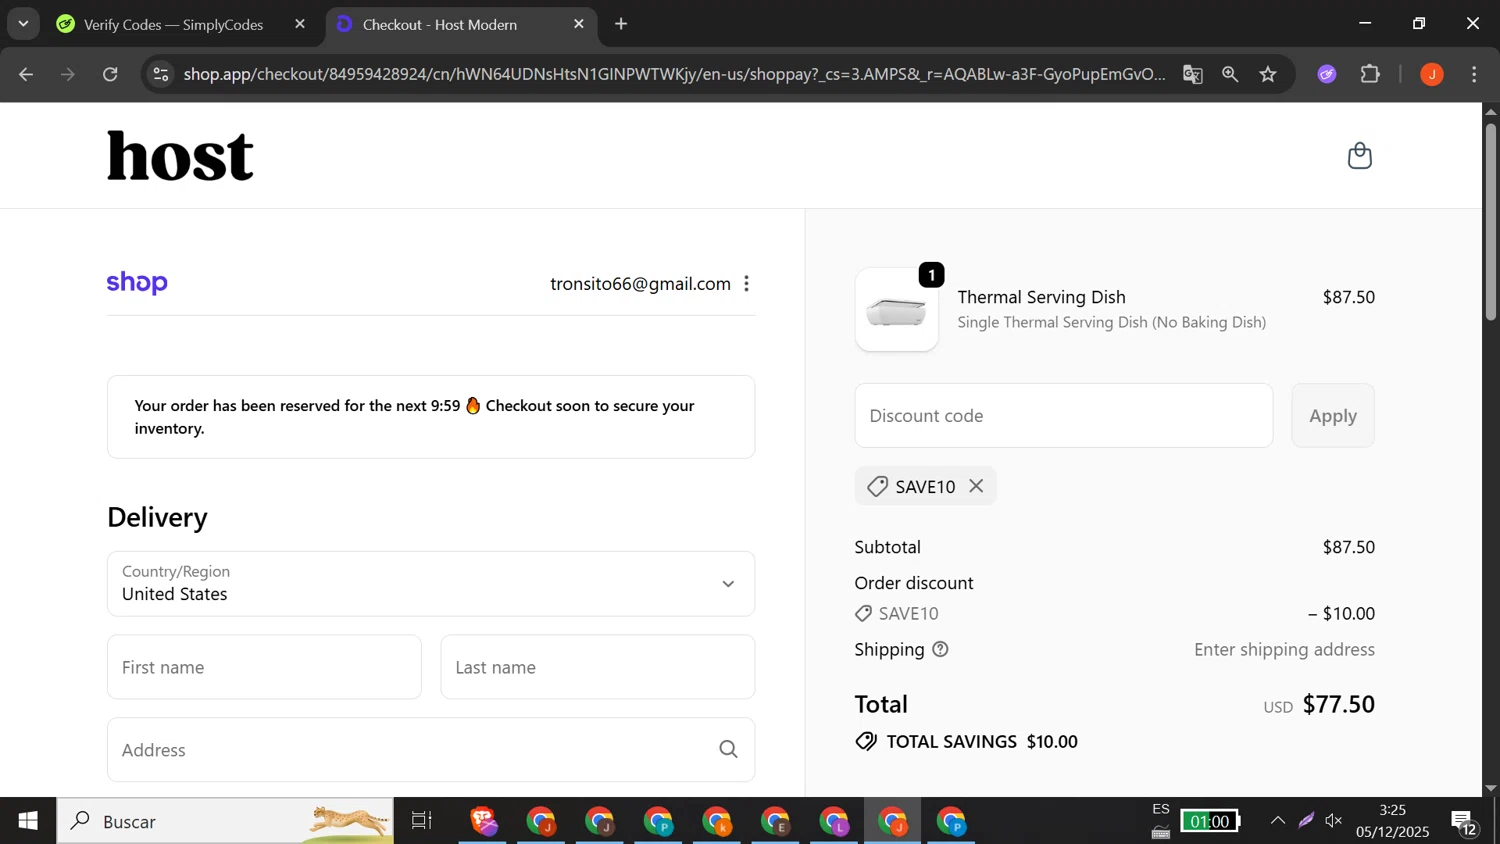Open the Chrome three-dot menu
1500x844 pixels.
(1474, 74)
